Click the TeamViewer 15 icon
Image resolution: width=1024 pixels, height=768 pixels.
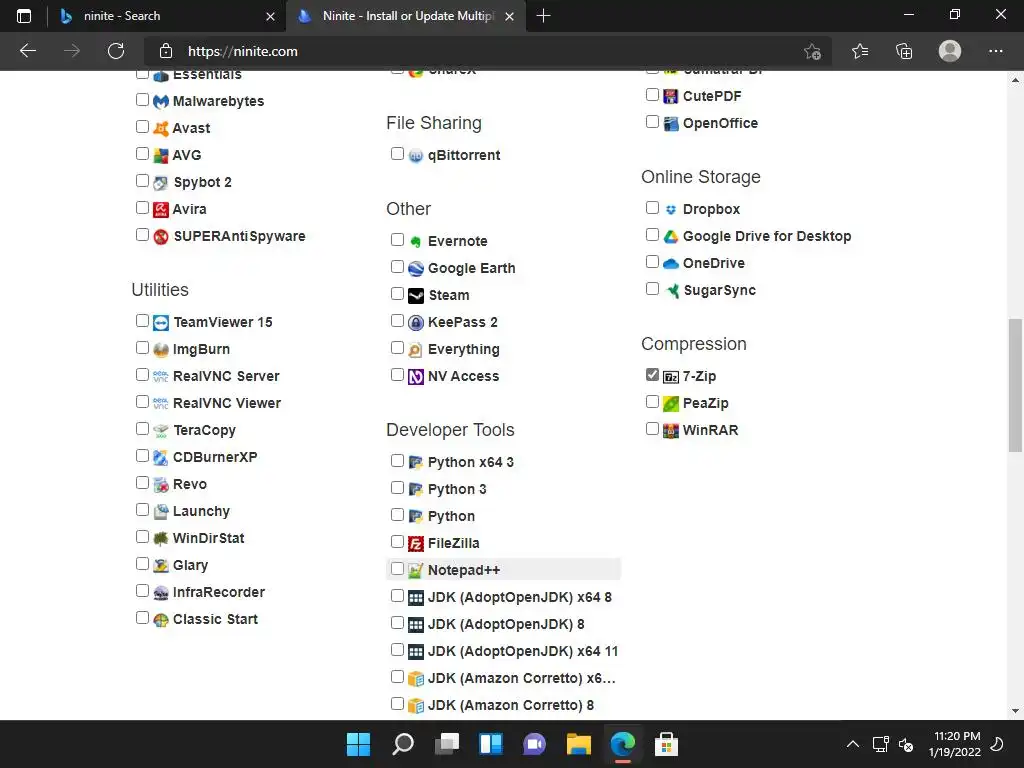pyautogui.click(x=161, y=323)
